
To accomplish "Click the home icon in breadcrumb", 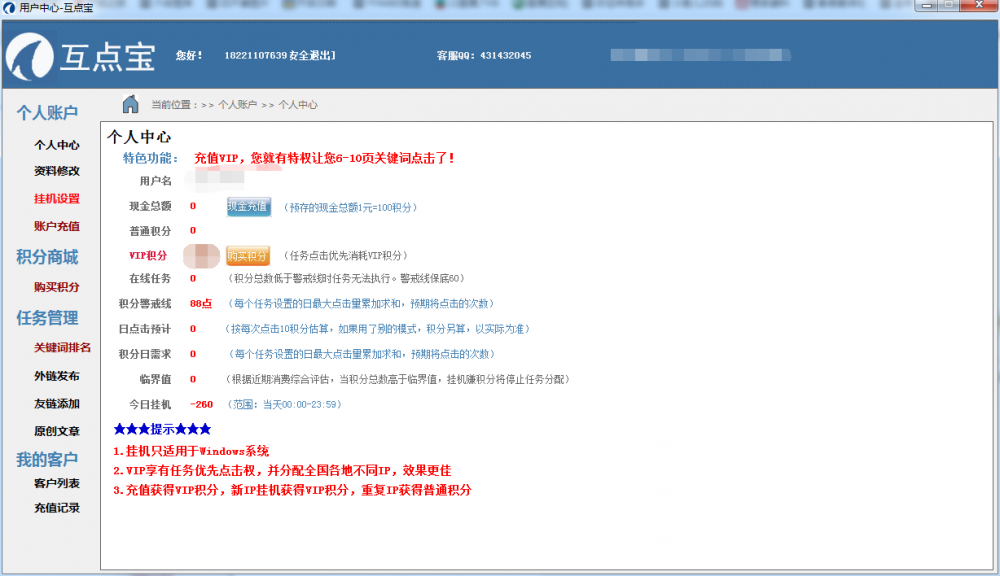I will (131, 104).
